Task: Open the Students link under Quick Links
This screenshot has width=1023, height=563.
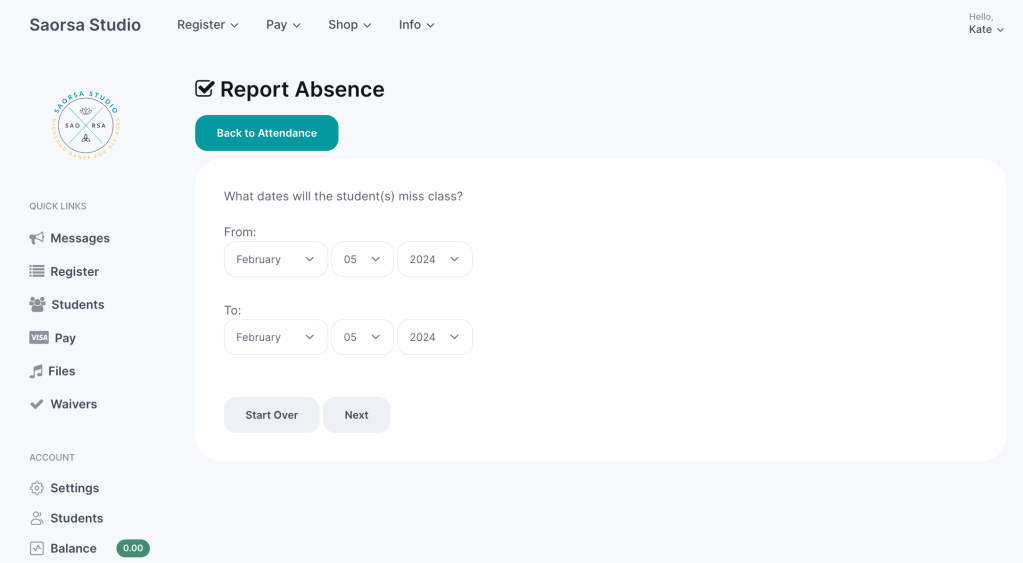Action: point(67,305)
